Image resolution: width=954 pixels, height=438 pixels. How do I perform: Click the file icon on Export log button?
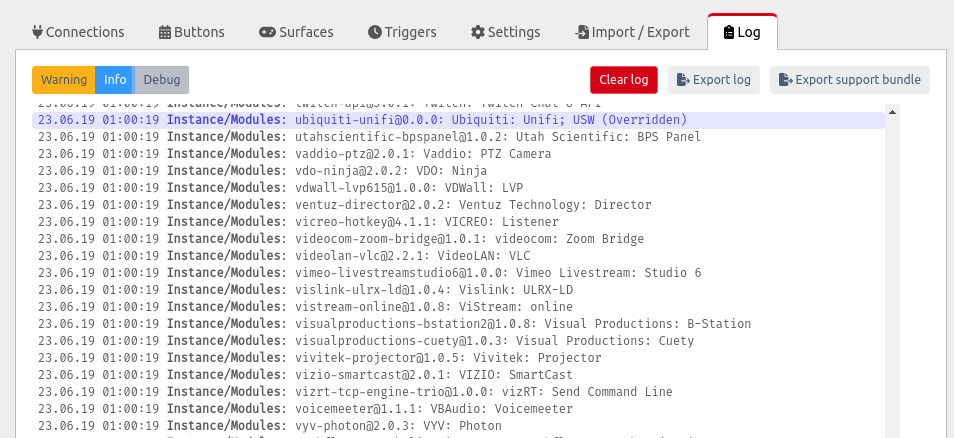pyautogui.click(x=683, y=80)
